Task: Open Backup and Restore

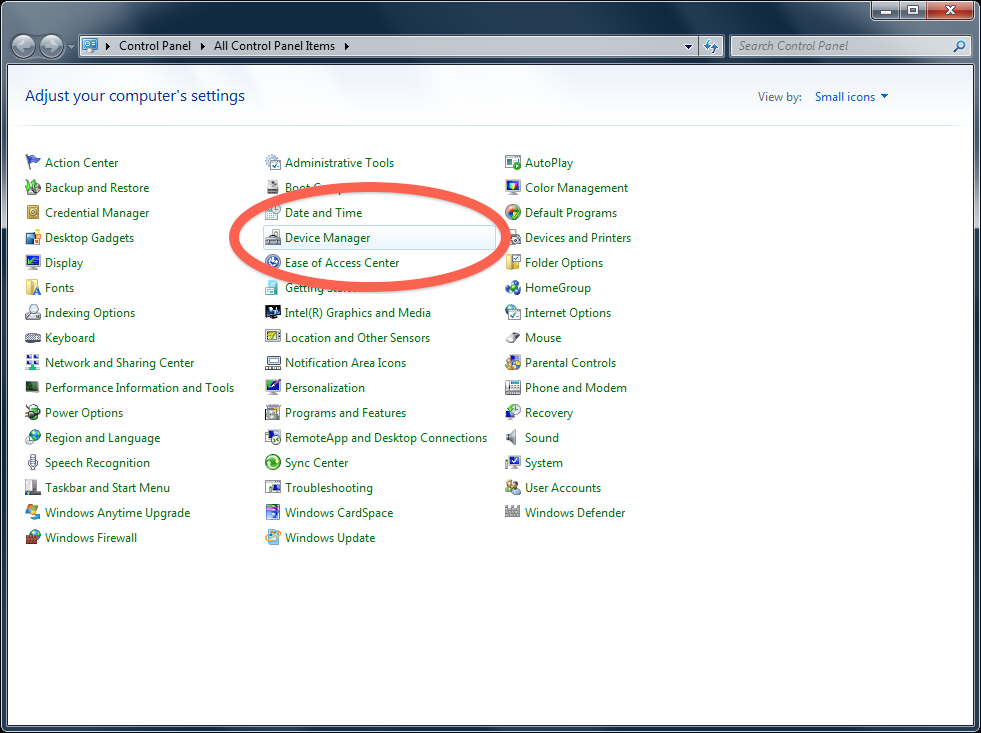Action: 96,187
